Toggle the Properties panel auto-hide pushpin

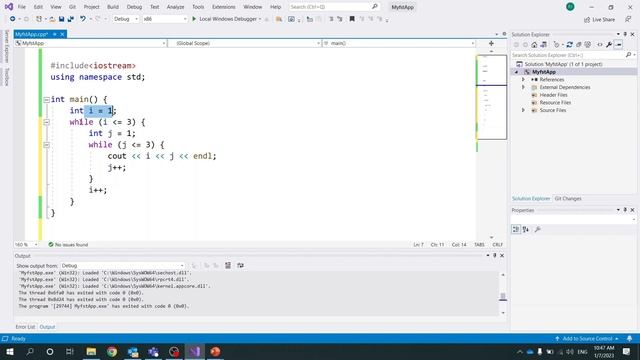pyautogui.click(x=625, y=210)
